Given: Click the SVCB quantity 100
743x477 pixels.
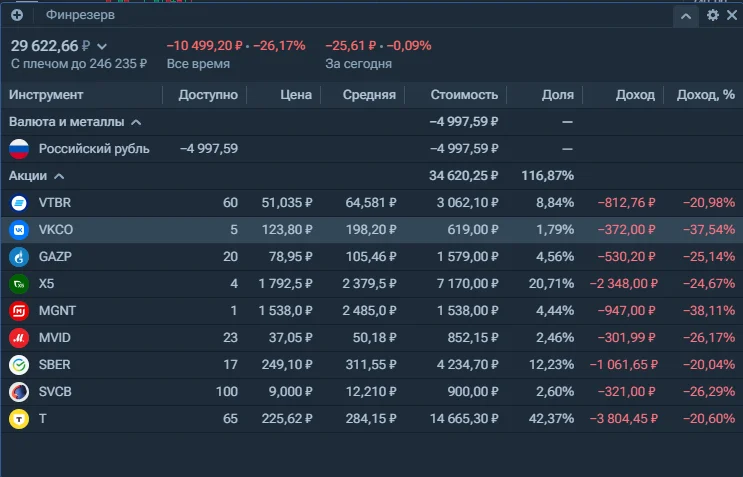Looking at the screenshot, I should tap(227, 392).
